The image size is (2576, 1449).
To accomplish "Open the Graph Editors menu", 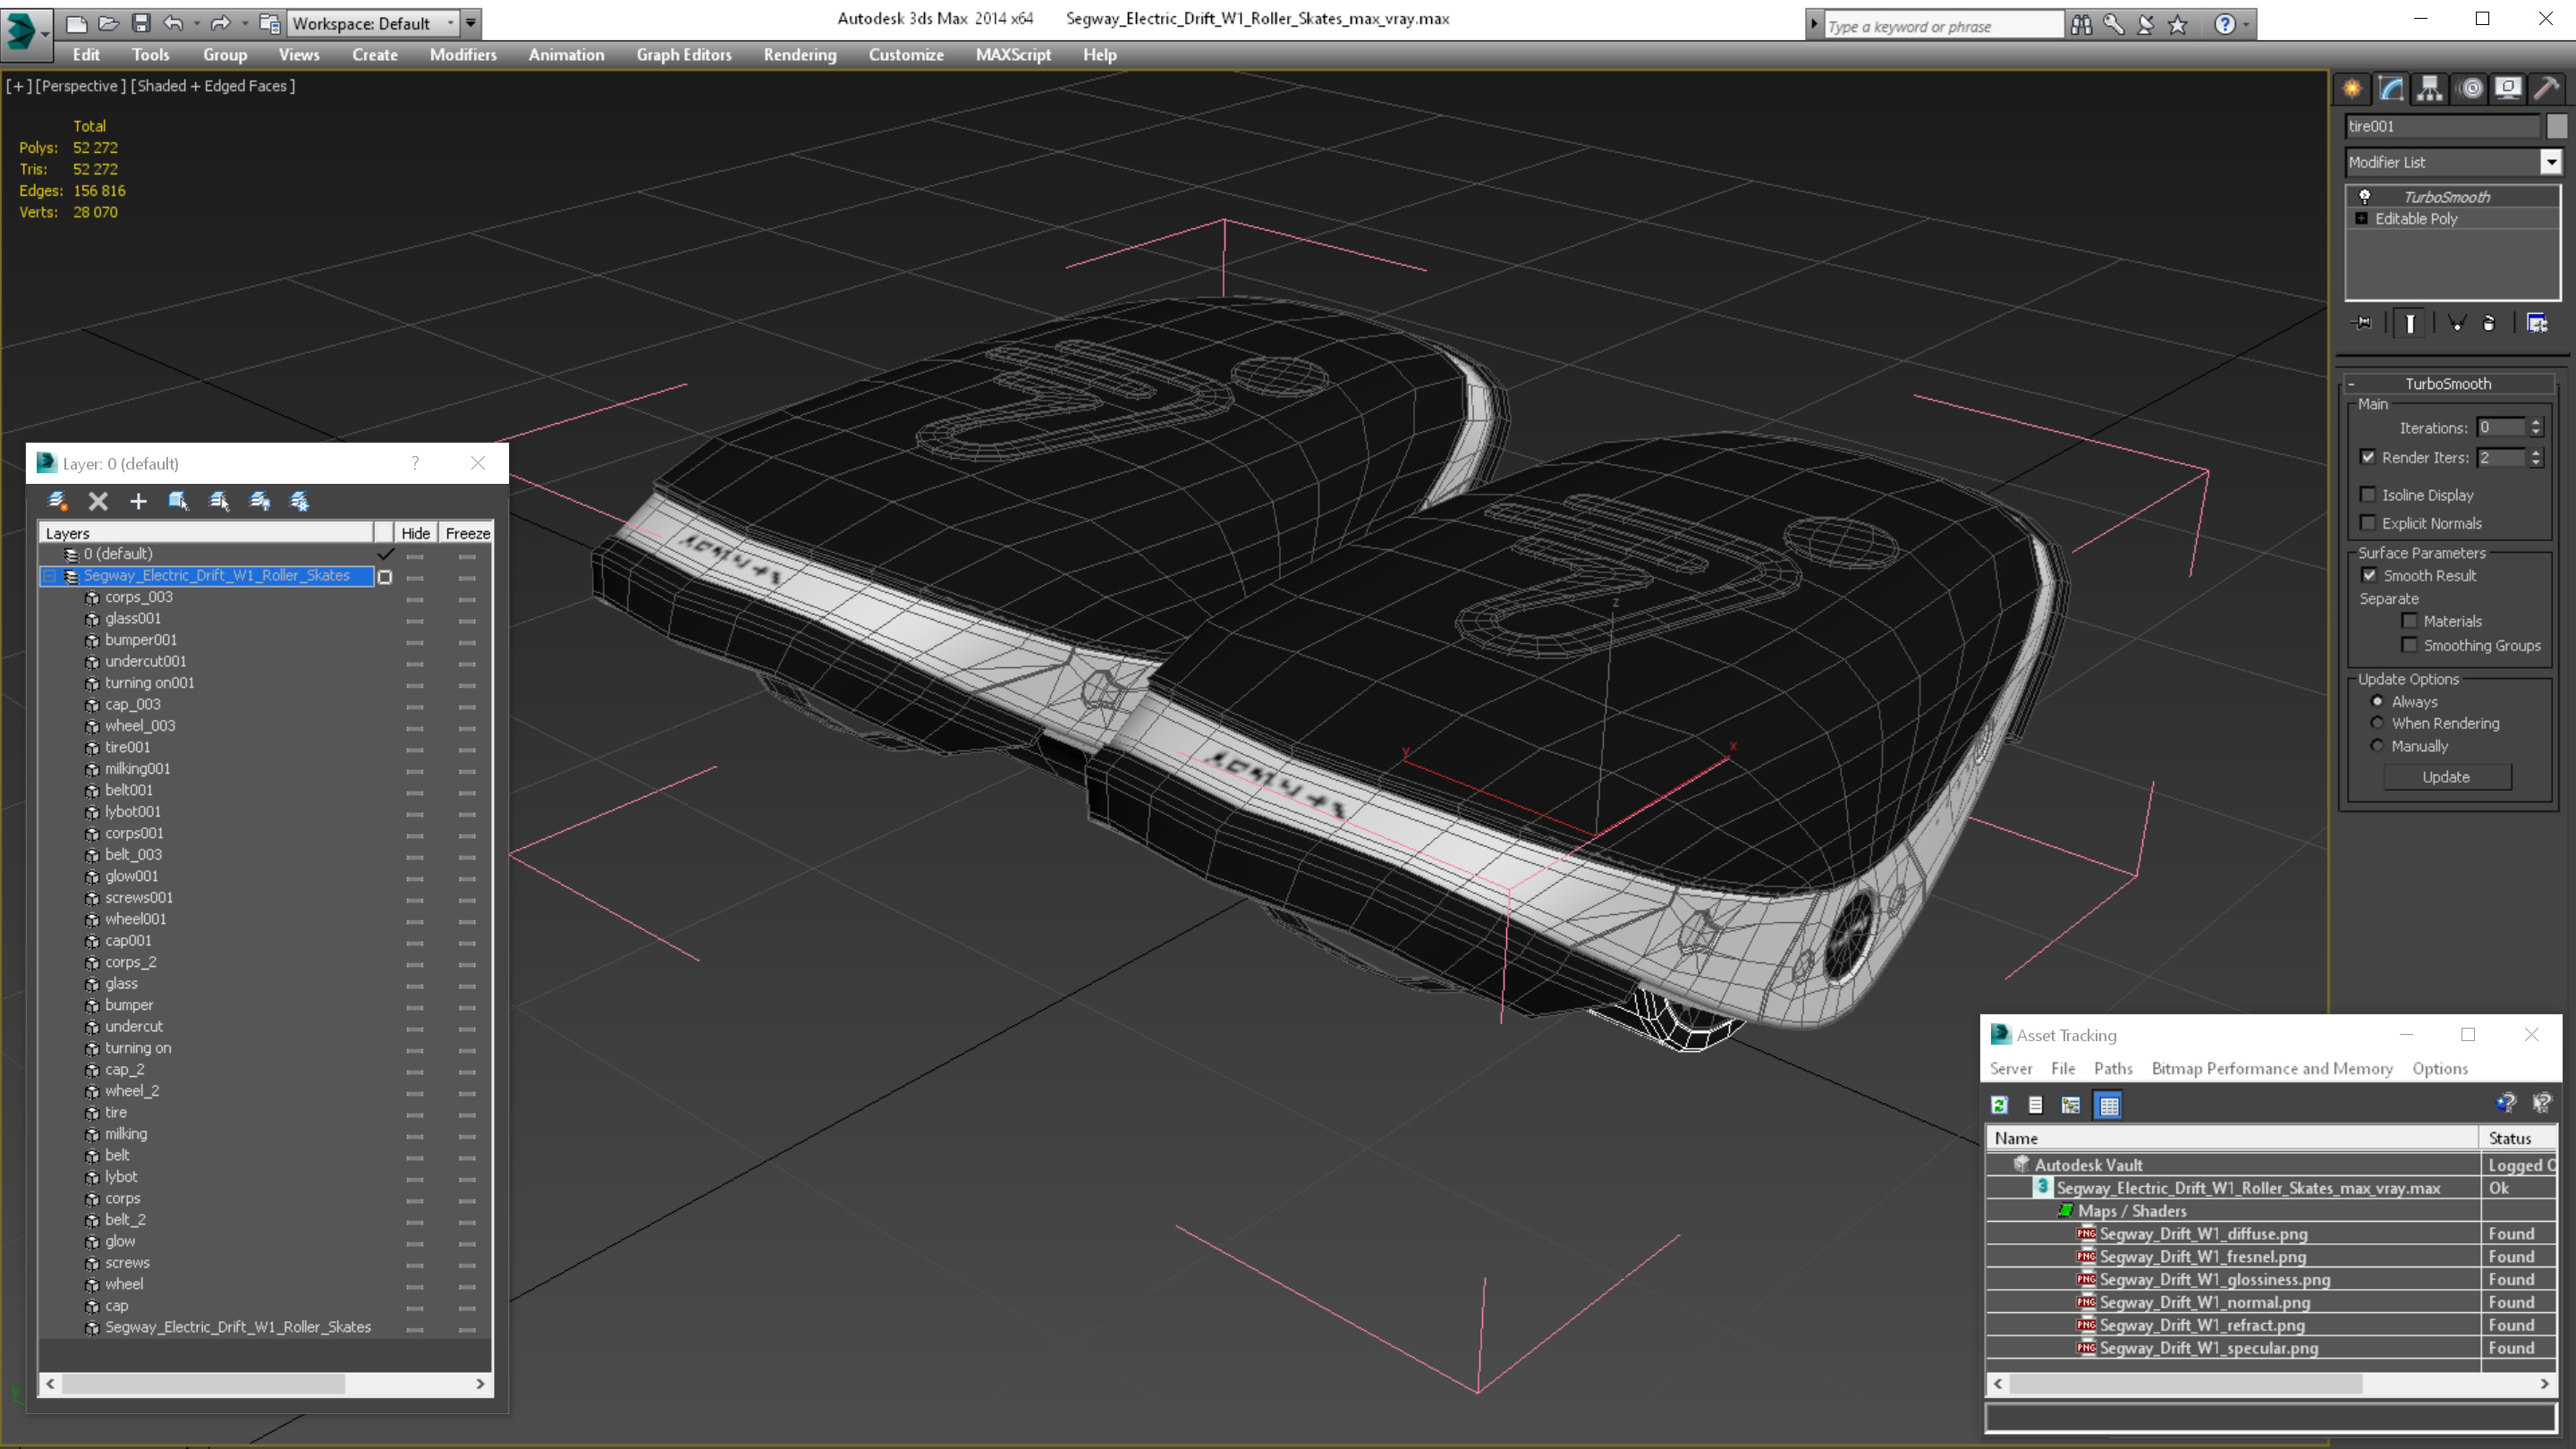I will [x=684, y=55].
